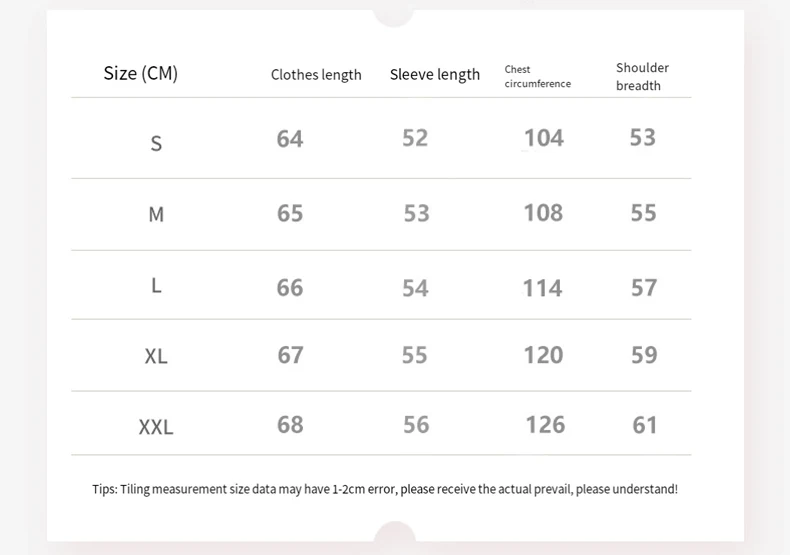This screenshot has width=790, height=555.
Task: Click clothes length value 66 for size L
Action: pos(290,288)
